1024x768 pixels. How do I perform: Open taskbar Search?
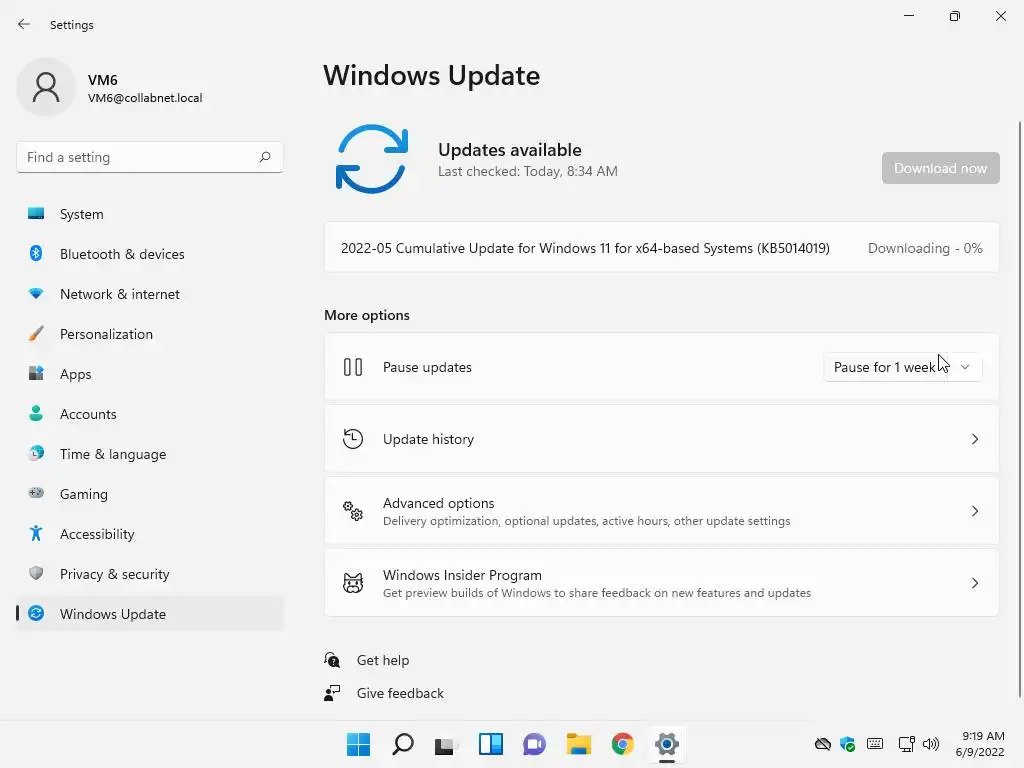(x=402, y=744)
